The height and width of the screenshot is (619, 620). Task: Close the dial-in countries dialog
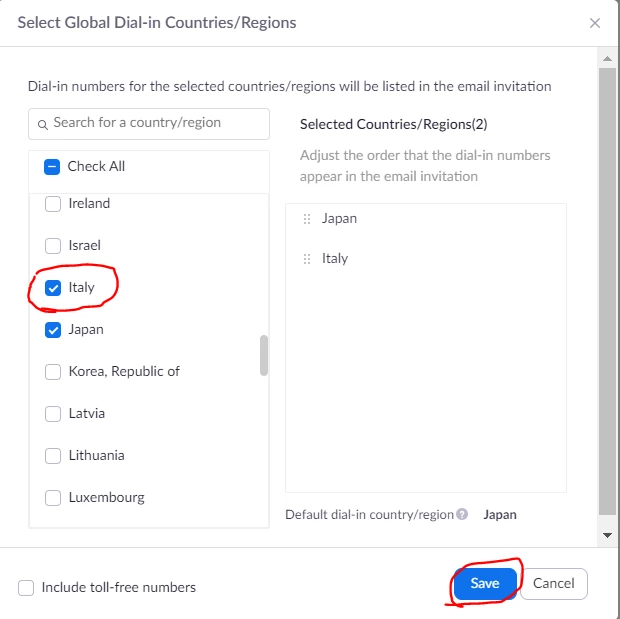[x=595, y=23]
